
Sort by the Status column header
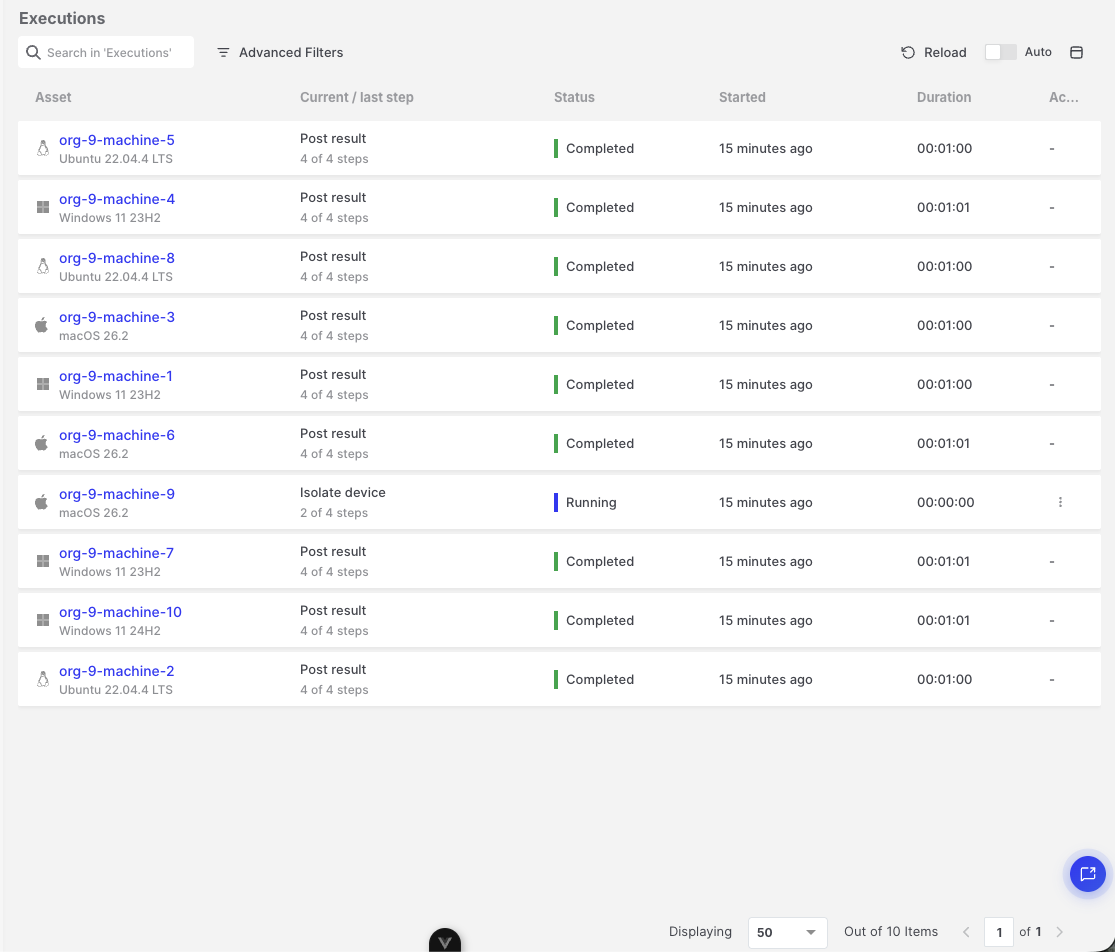click(574, 97)
